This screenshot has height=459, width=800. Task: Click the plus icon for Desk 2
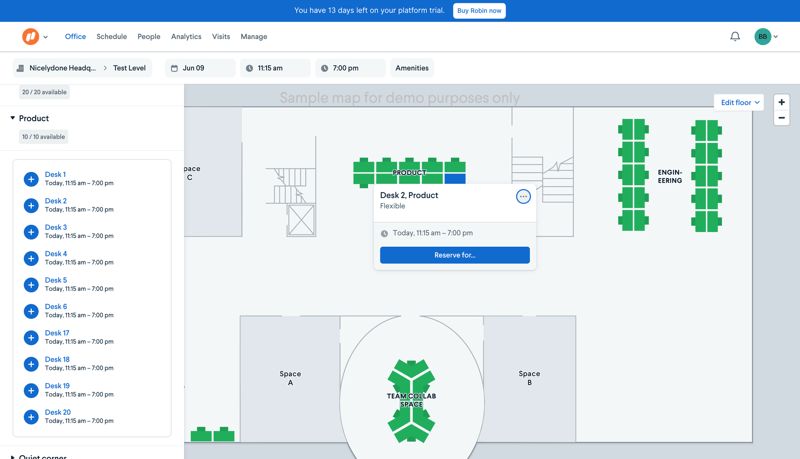31,206
